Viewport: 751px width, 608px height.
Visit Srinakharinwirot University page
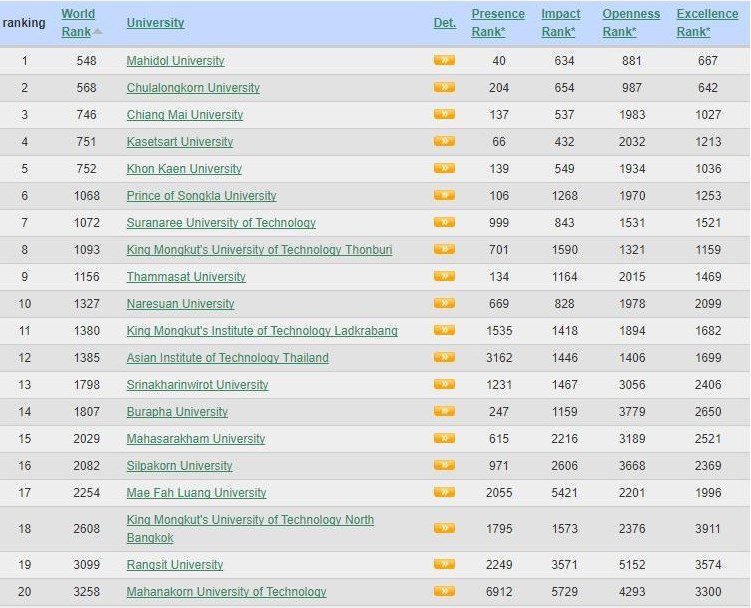point(197,385)
